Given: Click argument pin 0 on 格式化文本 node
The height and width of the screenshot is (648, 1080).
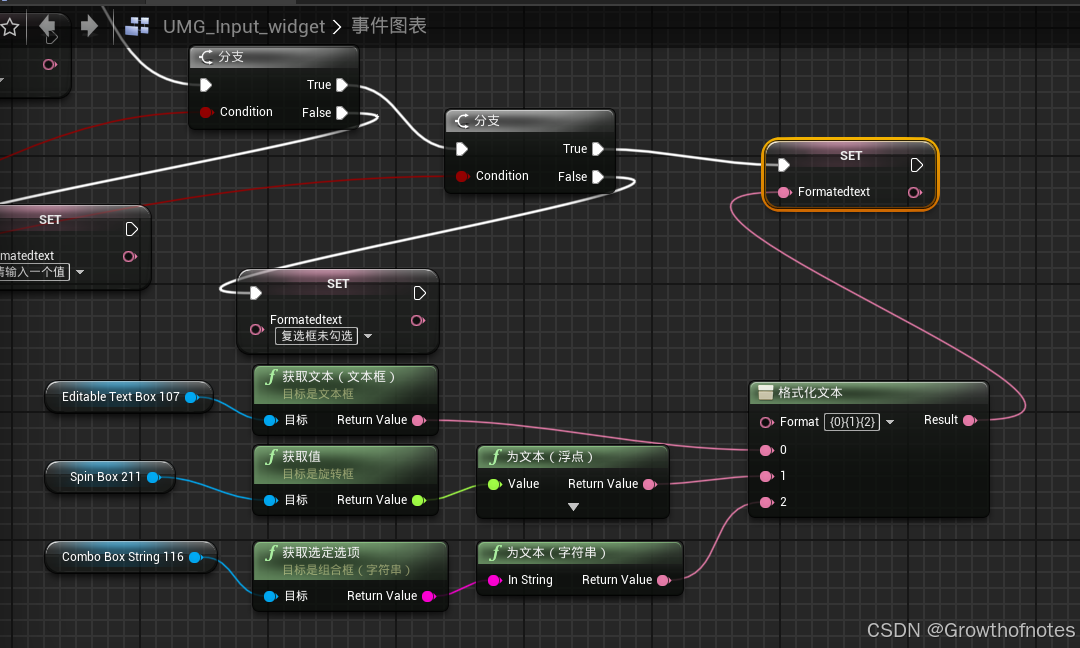Looking at the screenshot, I should coord(767,450).
